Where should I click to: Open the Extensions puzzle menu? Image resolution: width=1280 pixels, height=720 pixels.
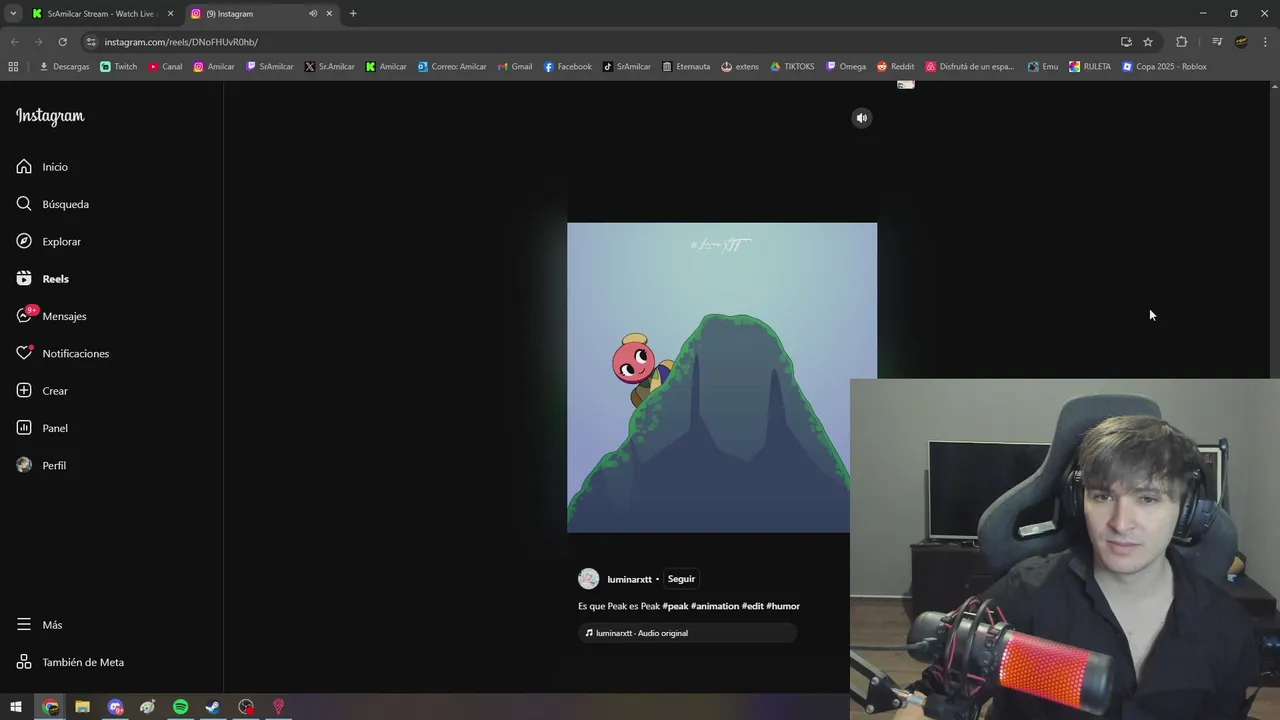(1182, 42)
